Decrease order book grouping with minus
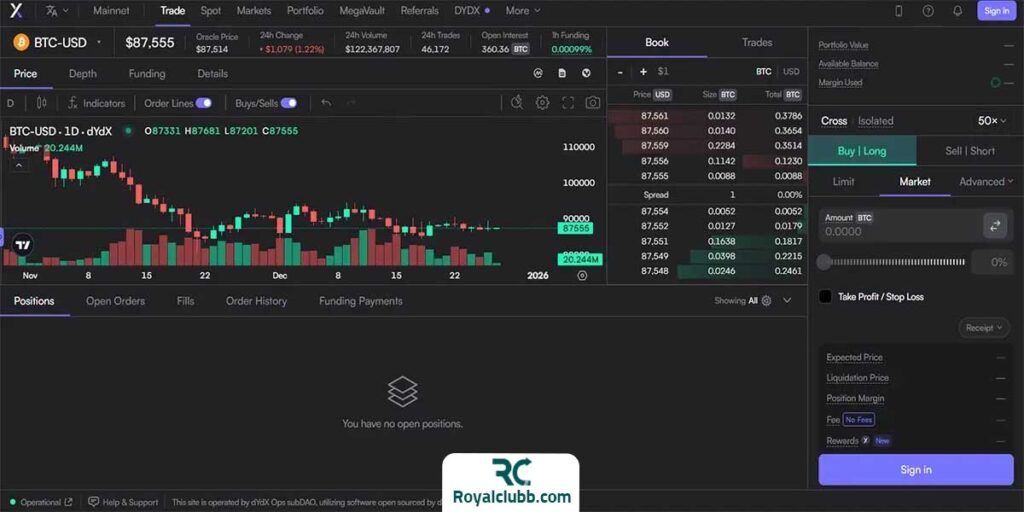Viewport: 1024px width, 512px height. (620, 72)
